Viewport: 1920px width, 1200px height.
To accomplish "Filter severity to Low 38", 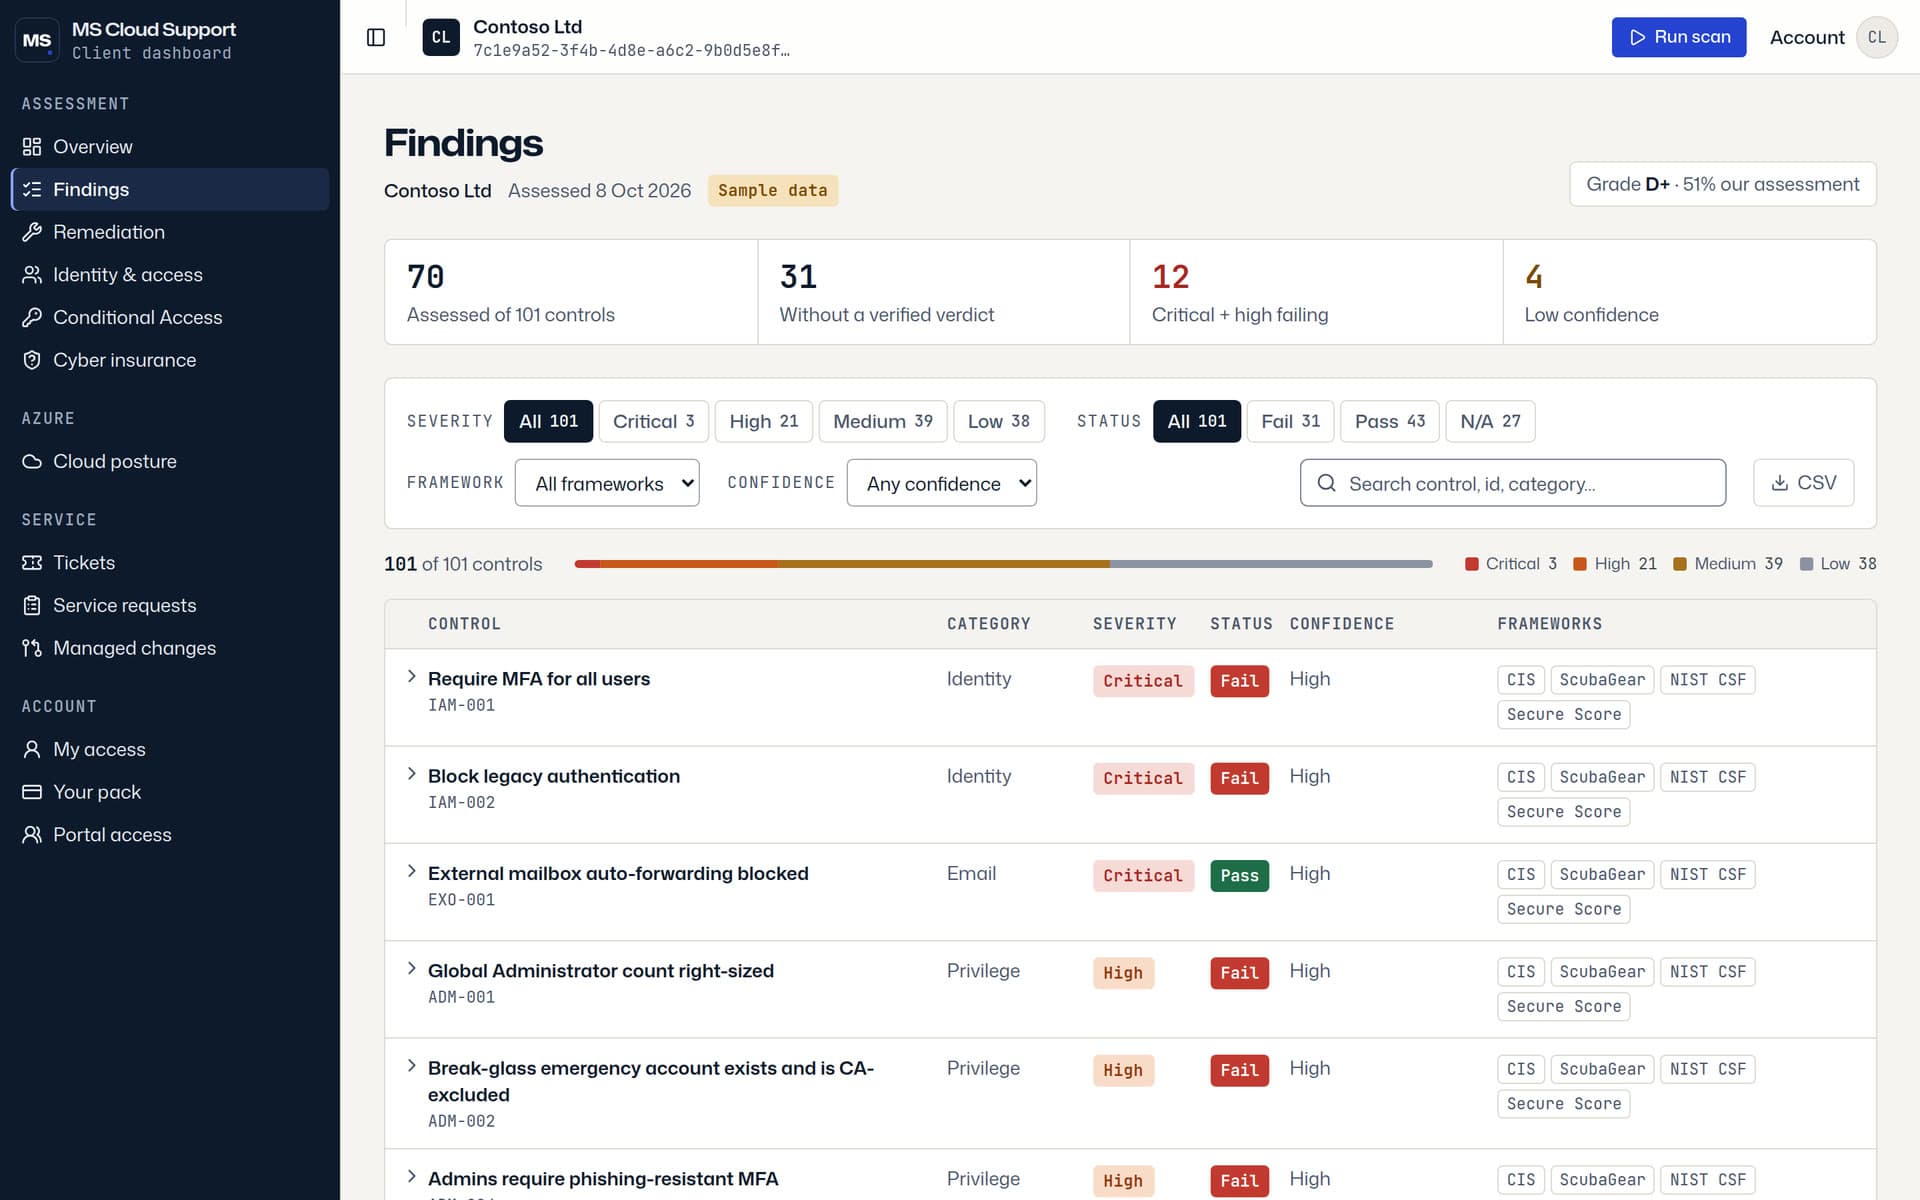I will coord(999,421).
